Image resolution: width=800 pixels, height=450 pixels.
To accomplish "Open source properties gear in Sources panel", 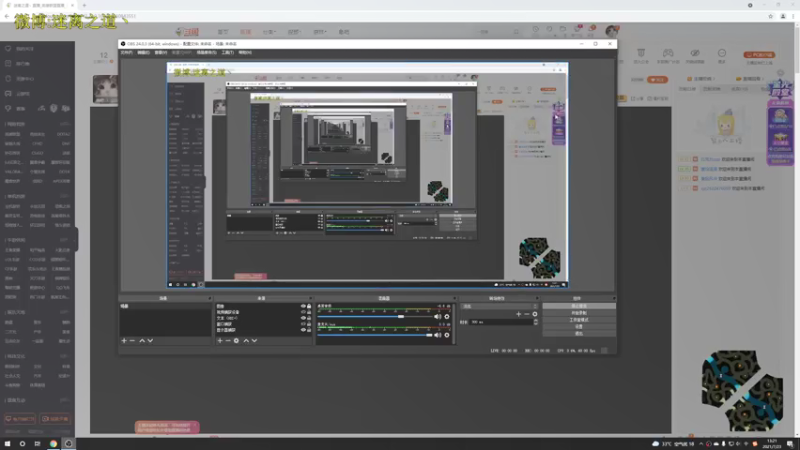I will pos(236,340).
